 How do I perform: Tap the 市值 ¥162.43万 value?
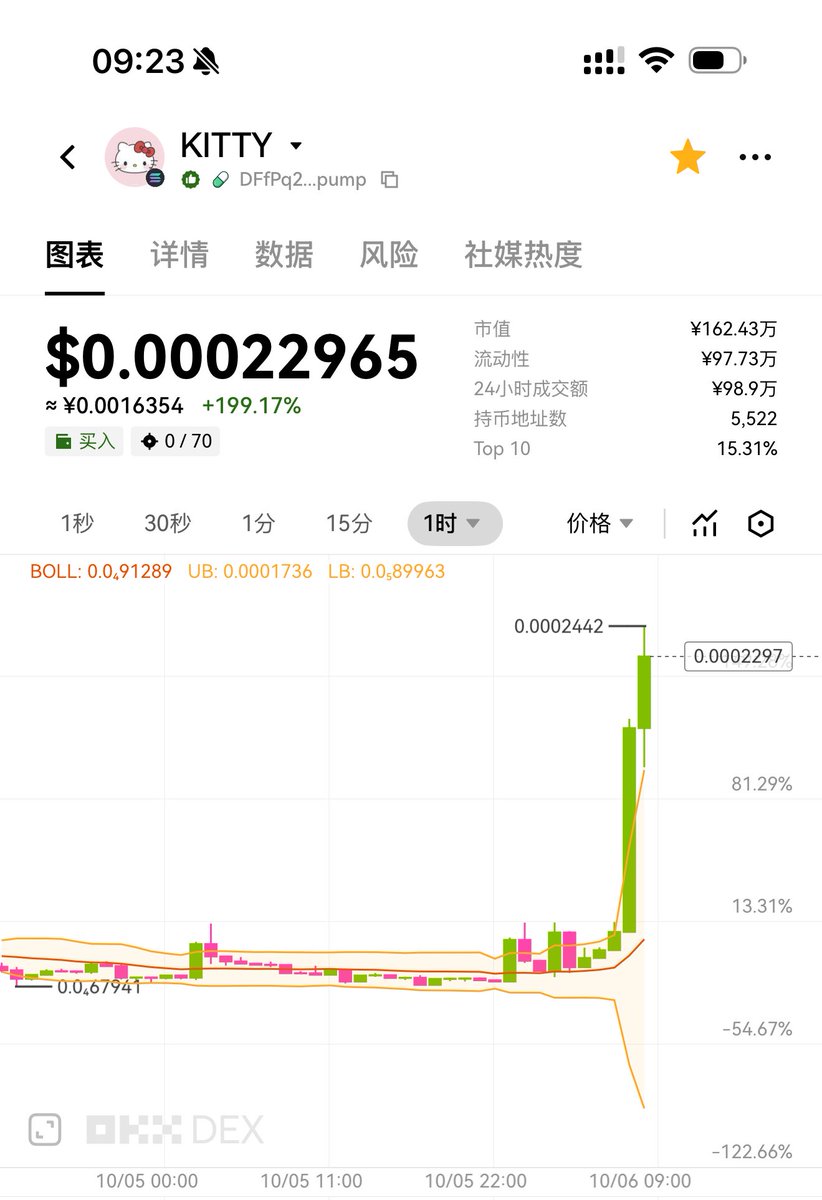(733, 329)
